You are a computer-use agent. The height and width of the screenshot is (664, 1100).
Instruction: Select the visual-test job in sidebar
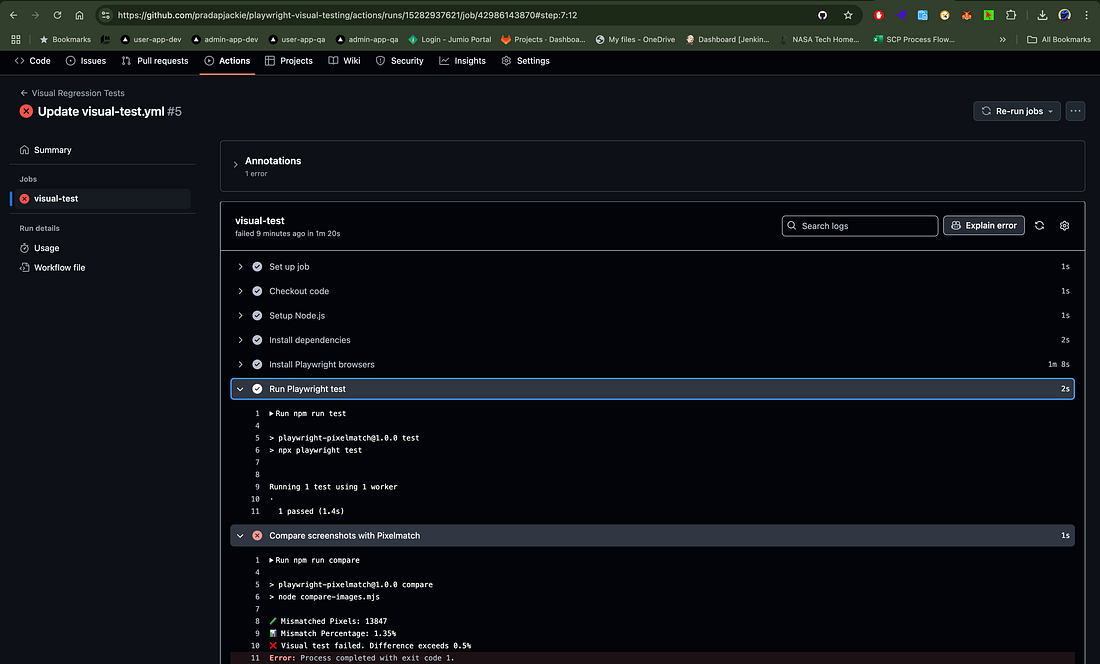coord(100,198)
